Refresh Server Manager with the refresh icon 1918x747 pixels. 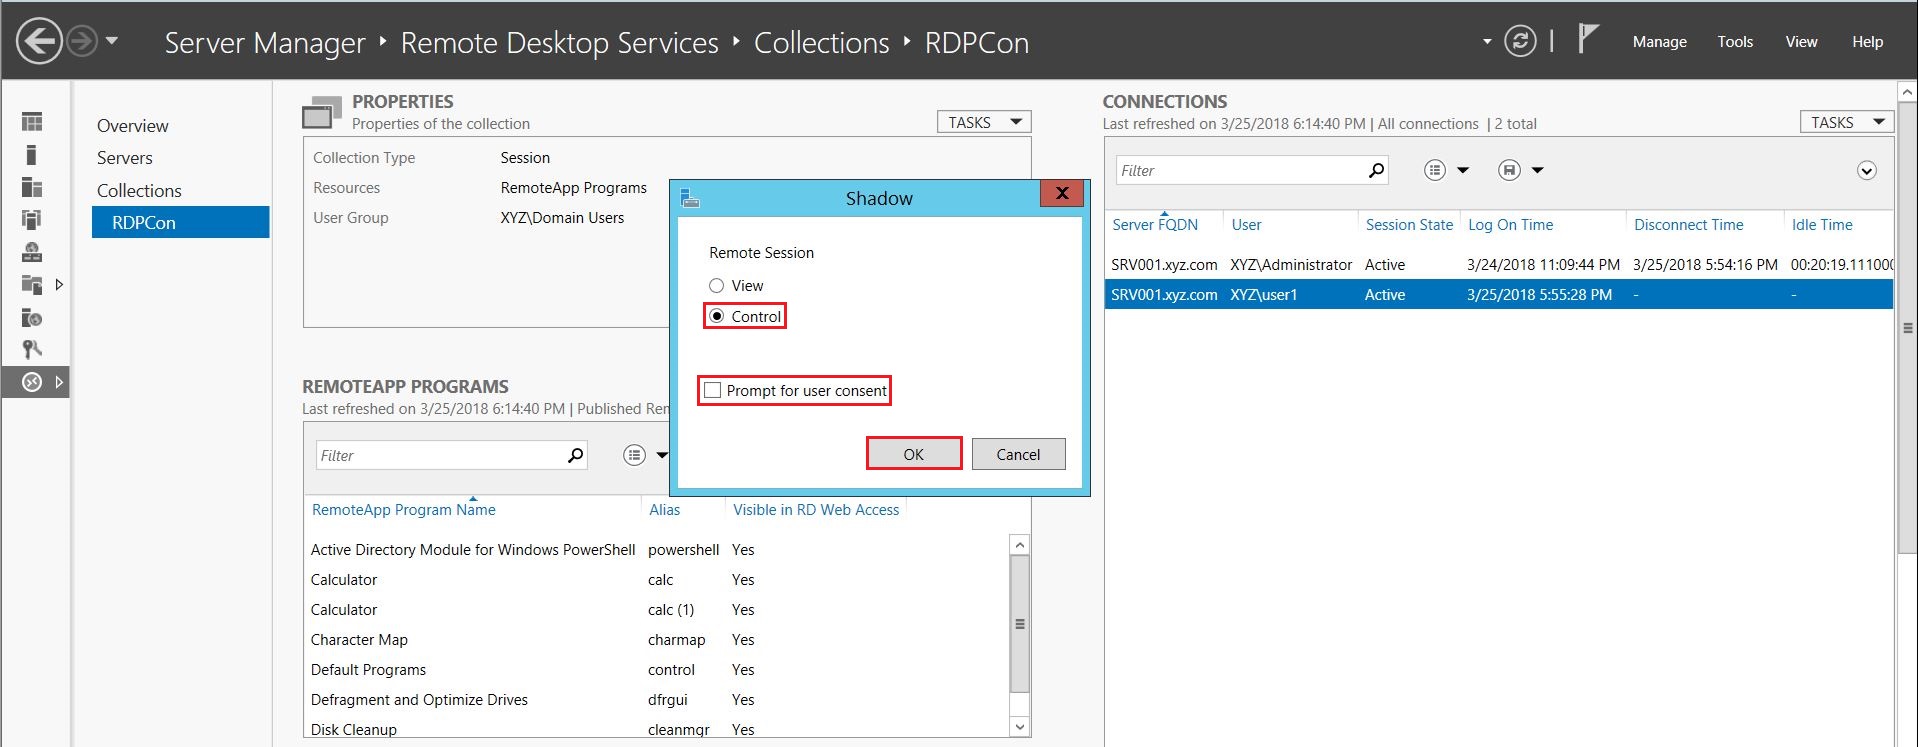click(x=1520, y=41)
